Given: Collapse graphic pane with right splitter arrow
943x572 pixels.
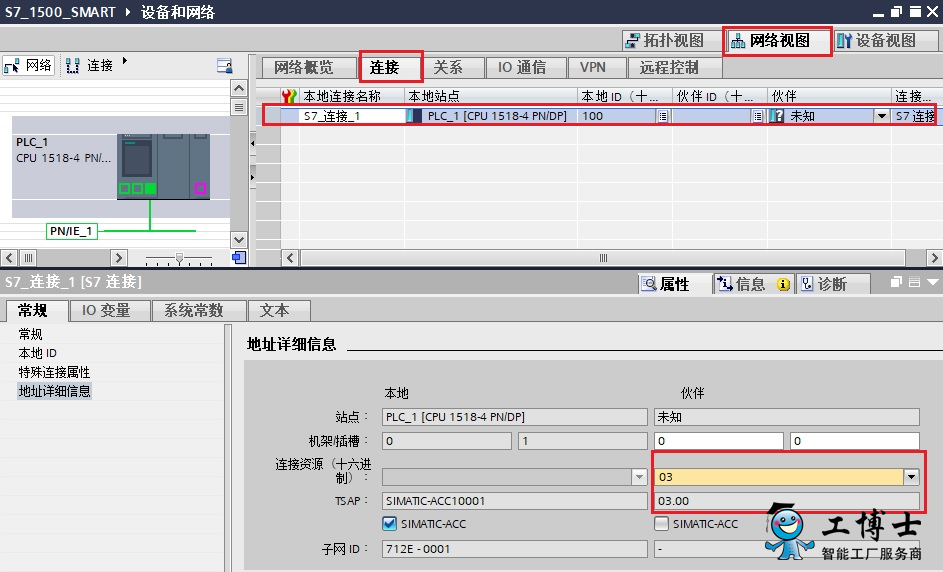Looking at the screenshot, I should pyautogui.click(x=253, y=177).
